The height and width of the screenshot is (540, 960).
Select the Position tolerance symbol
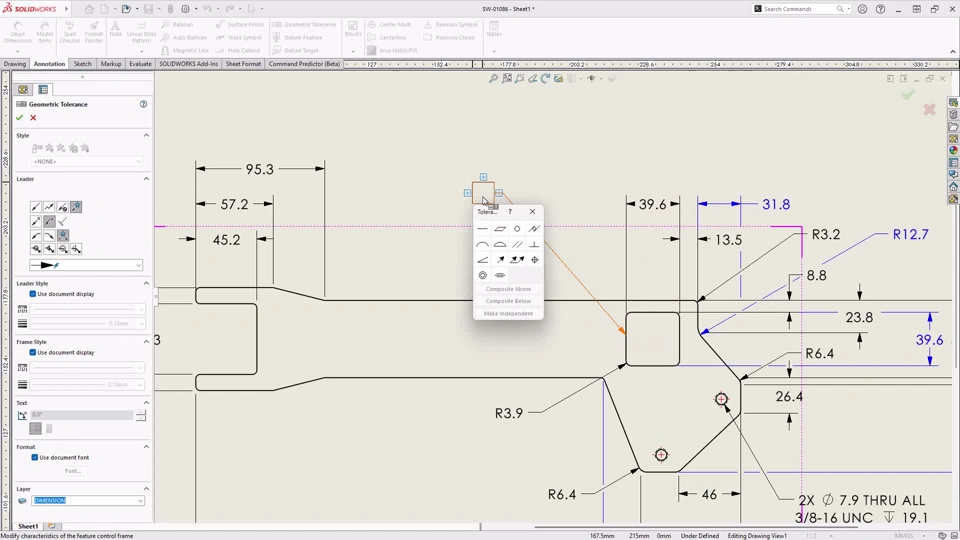[534, 260]
